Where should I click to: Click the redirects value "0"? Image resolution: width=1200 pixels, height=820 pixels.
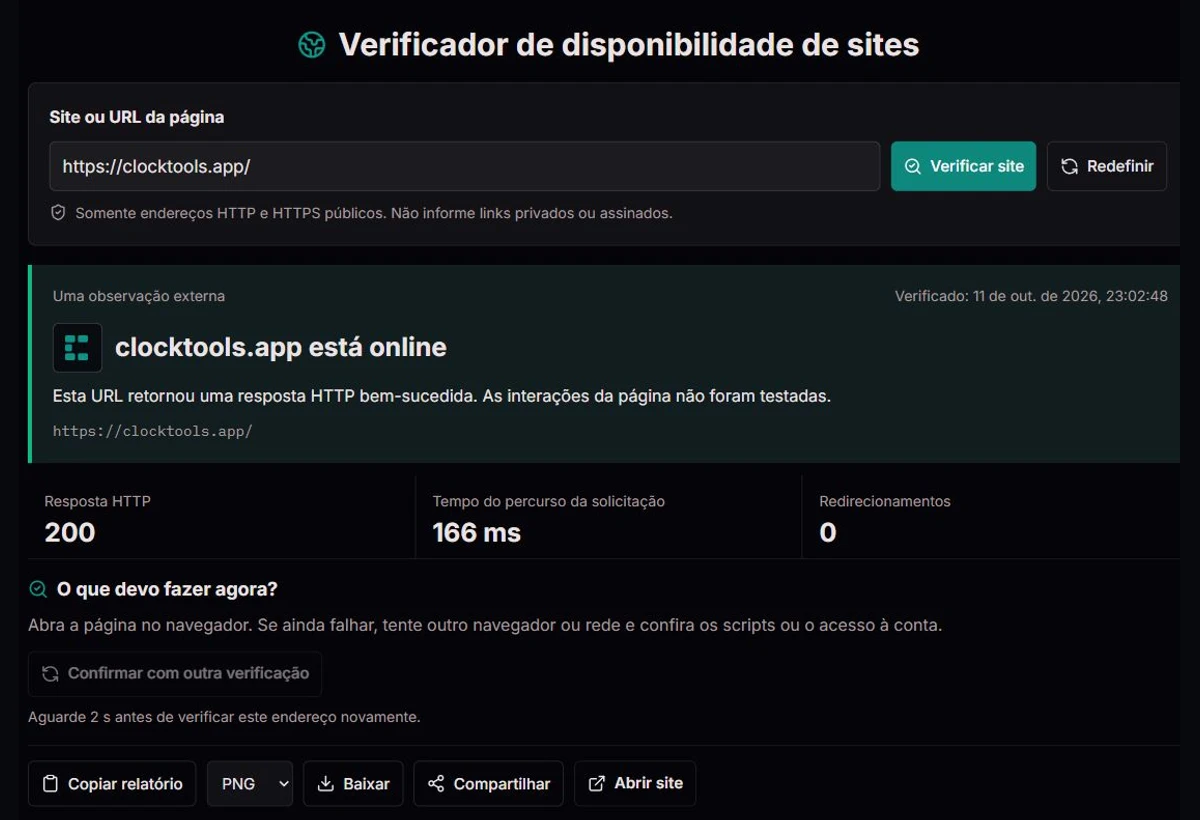(828, 532)
